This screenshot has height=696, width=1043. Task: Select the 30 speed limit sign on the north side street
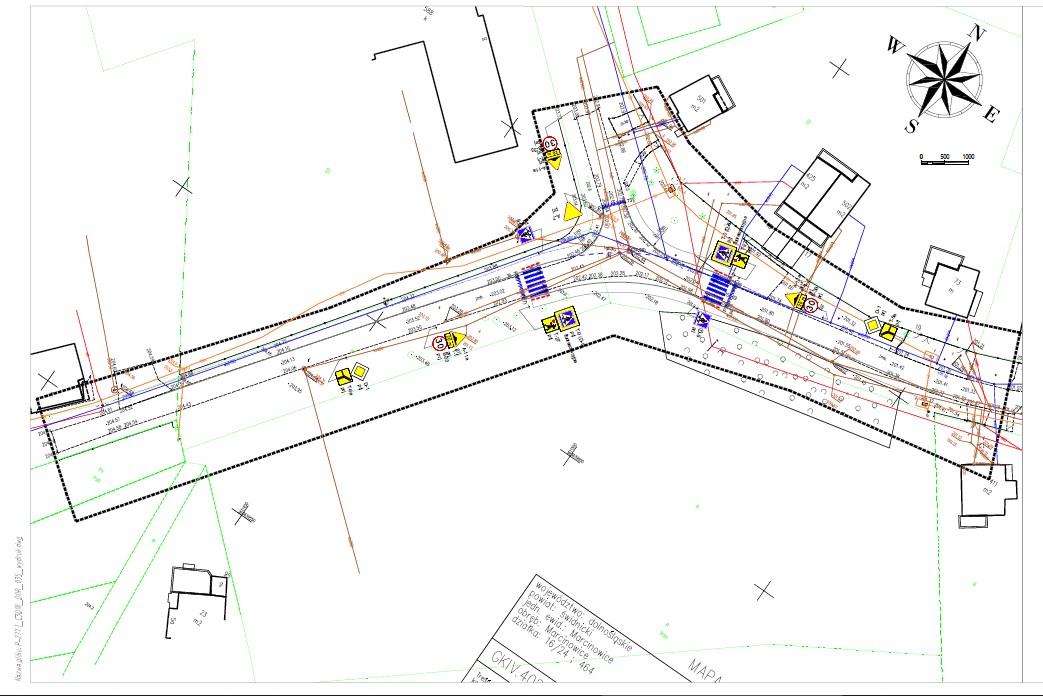point(549,143)
